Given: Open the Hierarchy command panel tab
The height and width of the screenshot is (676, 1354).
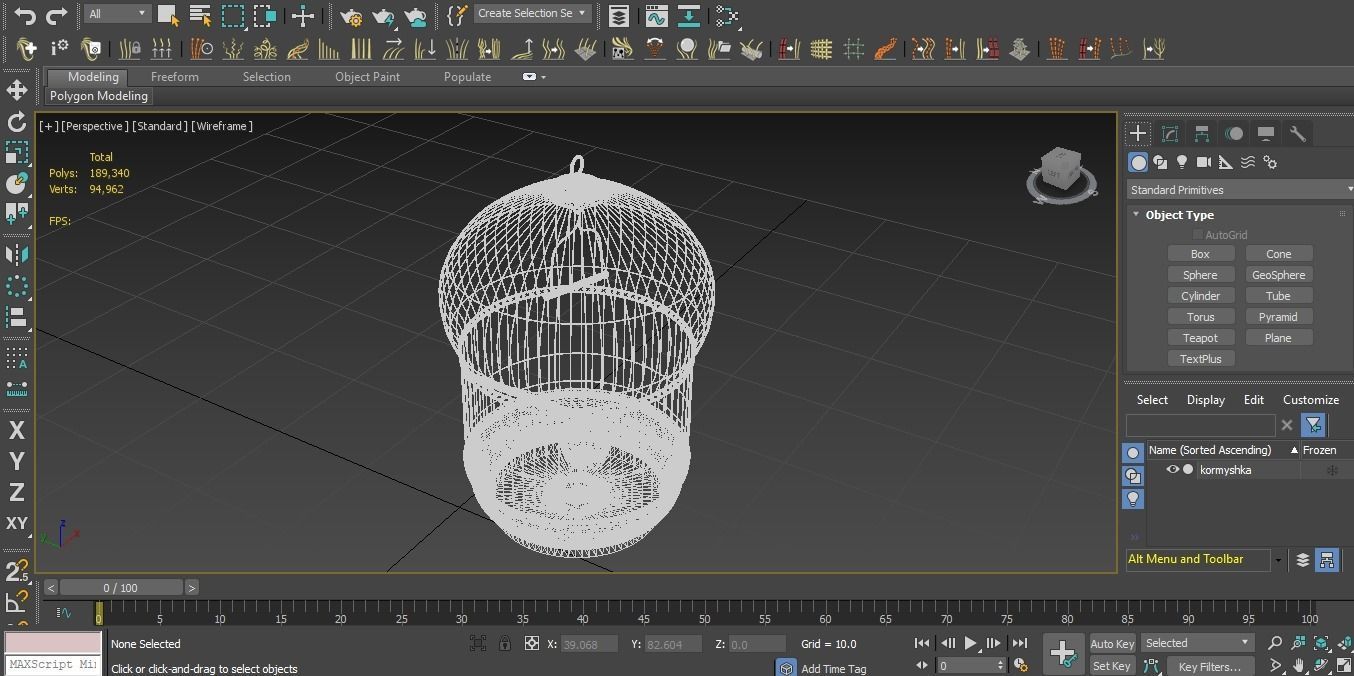Looking at the screenshot, I should 1202,134.
